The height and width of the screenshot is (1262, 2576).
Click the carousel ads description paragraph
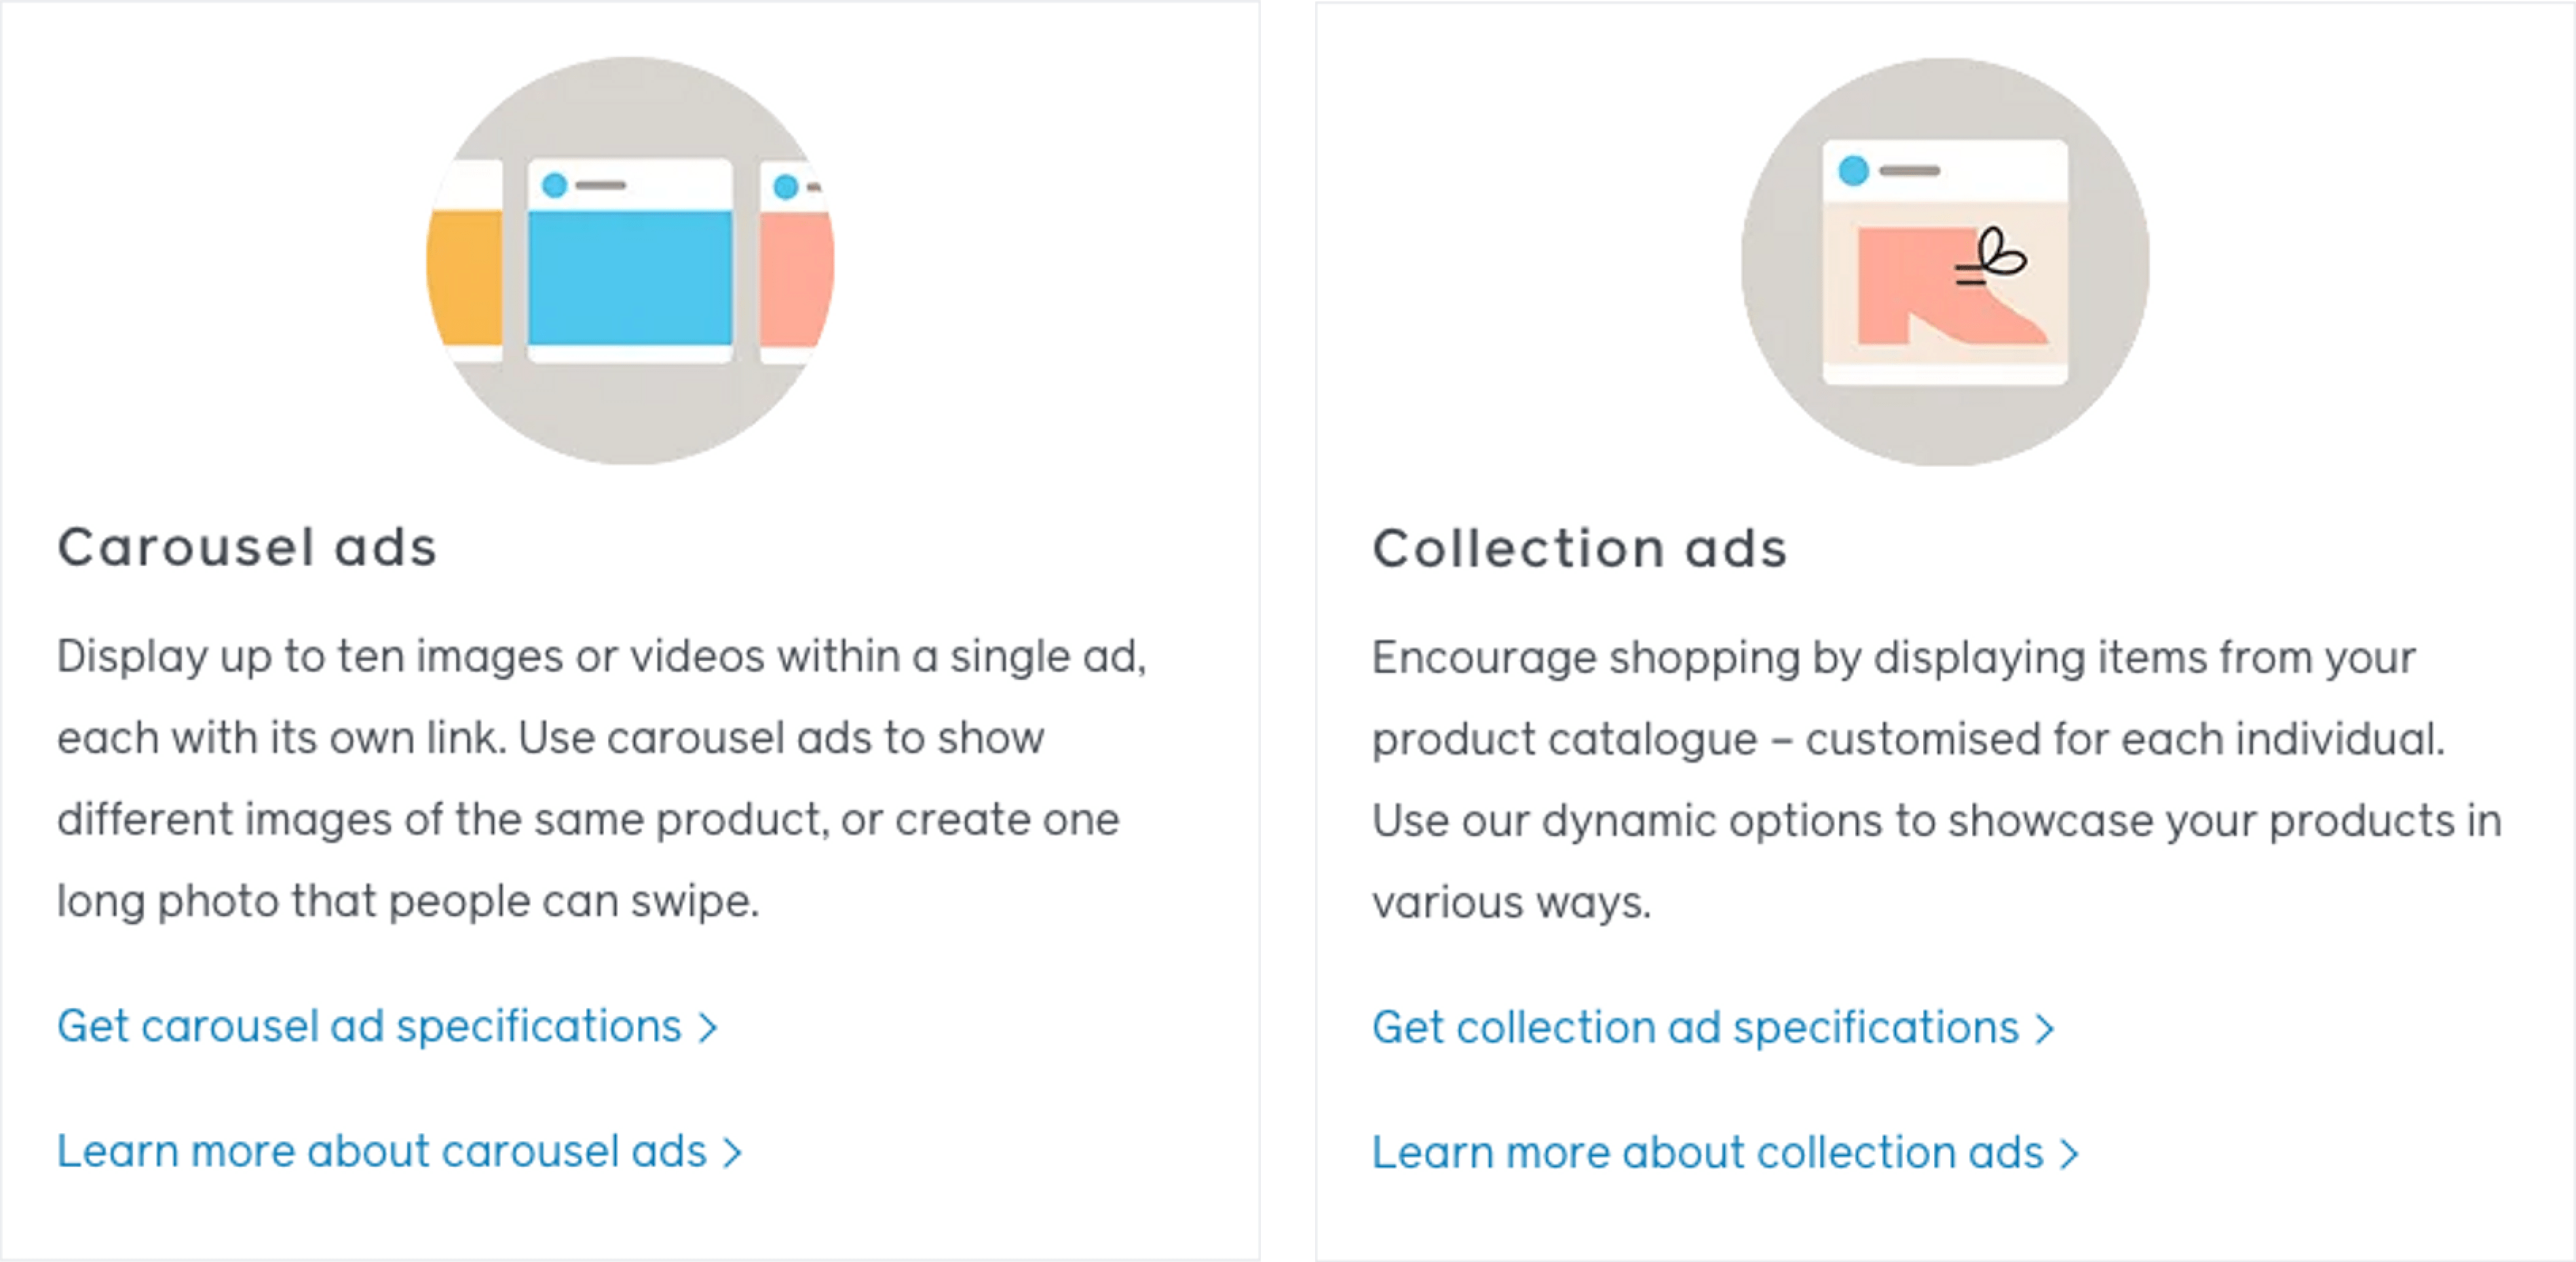[x=600, y=778]
